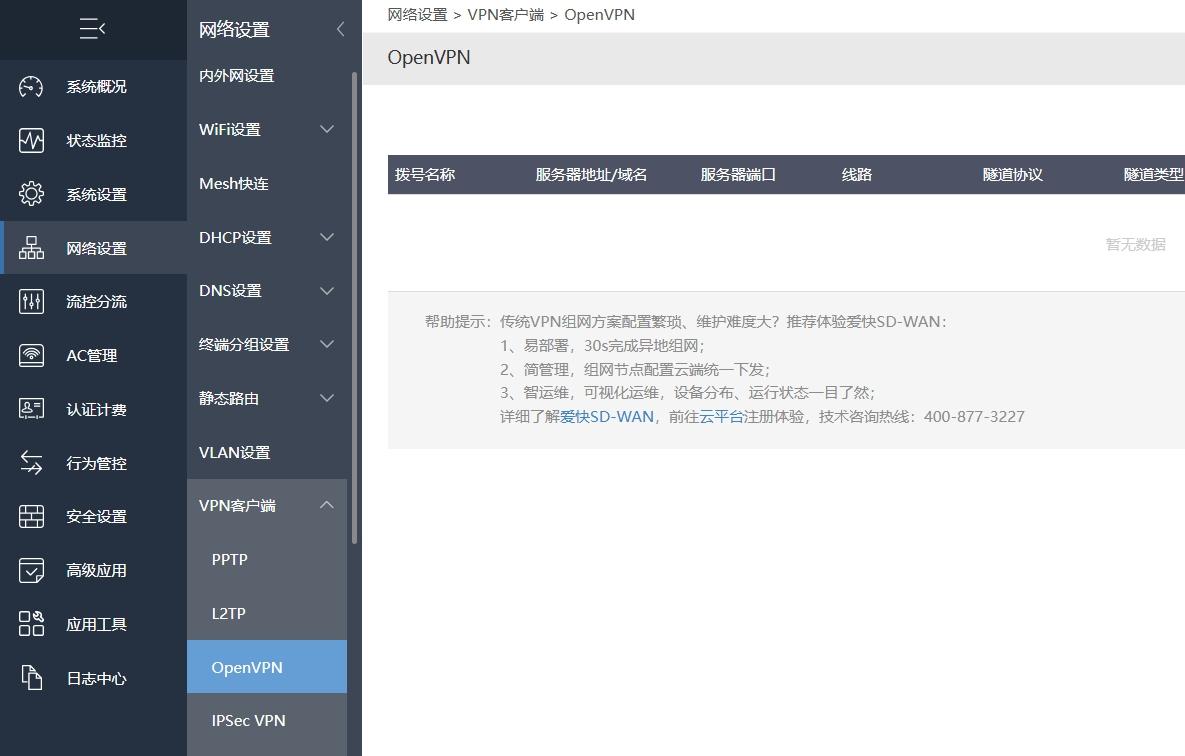The height and width of the screenshot is (756, 1185).
Task: Open the 日志中心 log center icon
Action: pyautogui.click(x=31, y=678)
